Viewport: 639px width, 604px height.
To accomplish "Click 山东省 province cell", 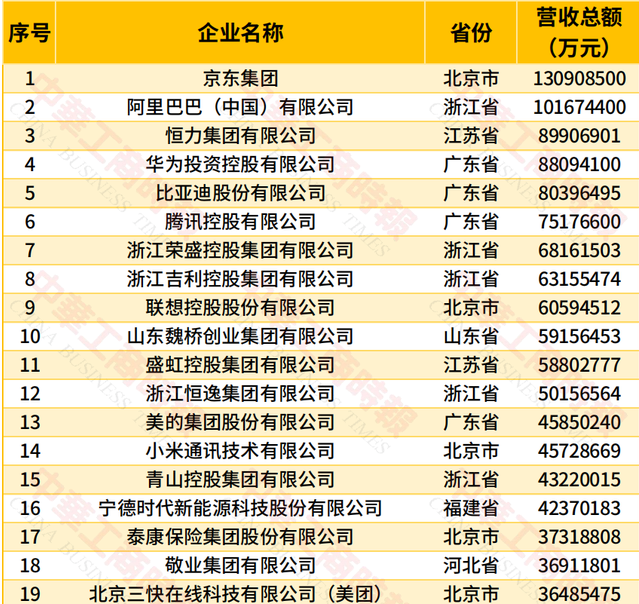I will tap(471, 336).
